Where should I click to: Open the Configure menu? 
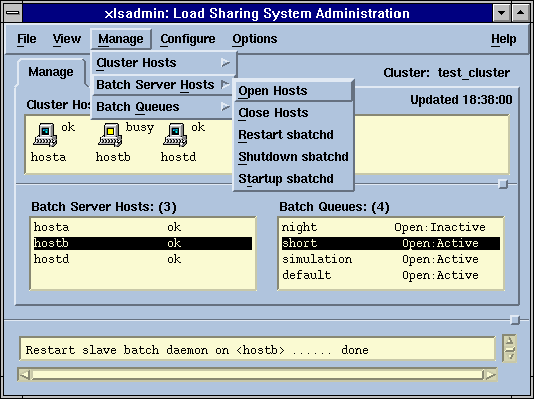click(188, 39)
